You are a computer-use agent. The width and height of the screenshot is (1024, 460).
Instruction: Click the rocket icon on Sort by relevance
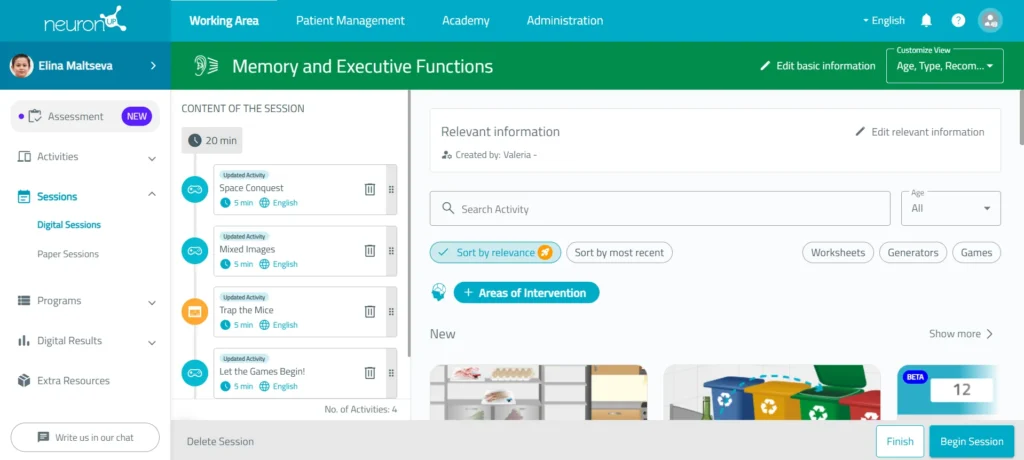545,252
